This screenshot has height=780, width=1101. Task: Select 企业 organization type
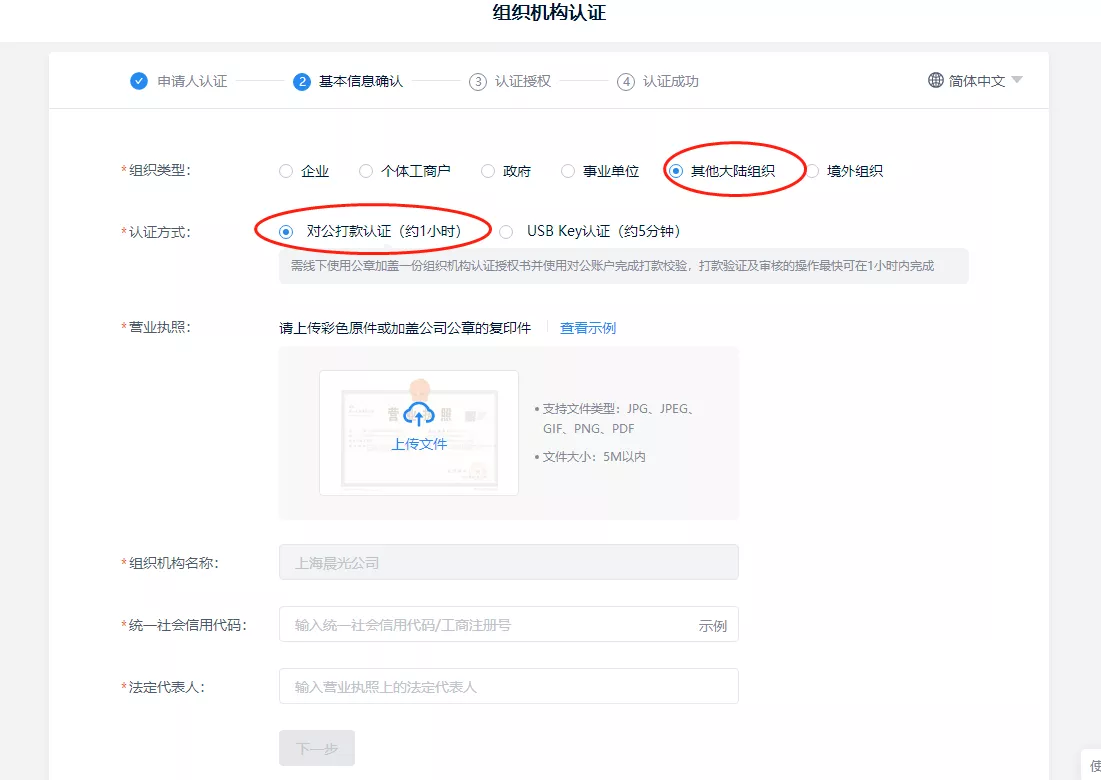(286, 171)
